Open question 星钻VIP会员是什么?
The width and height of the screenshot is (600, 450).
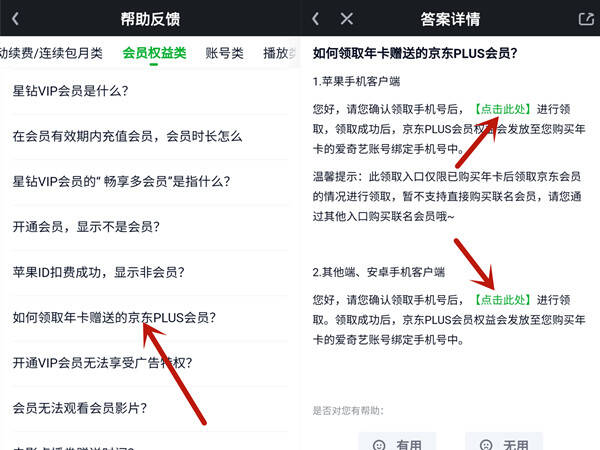click(150, 91)
